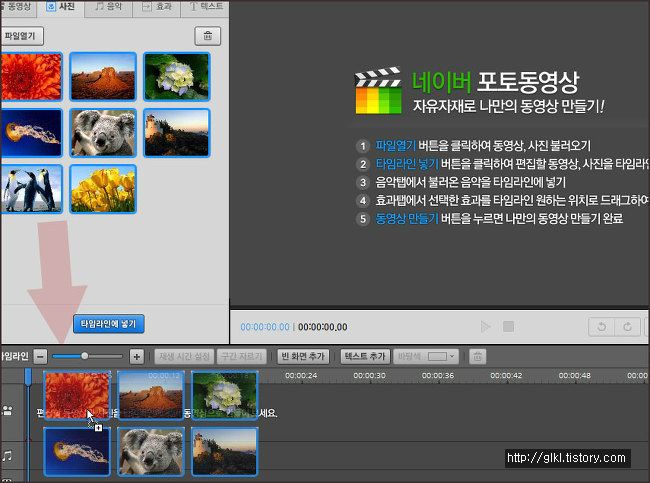The height and width of the screenshot is (483, 650).
Task: Click the koala clip in timeline
Action: click(150, 451)
